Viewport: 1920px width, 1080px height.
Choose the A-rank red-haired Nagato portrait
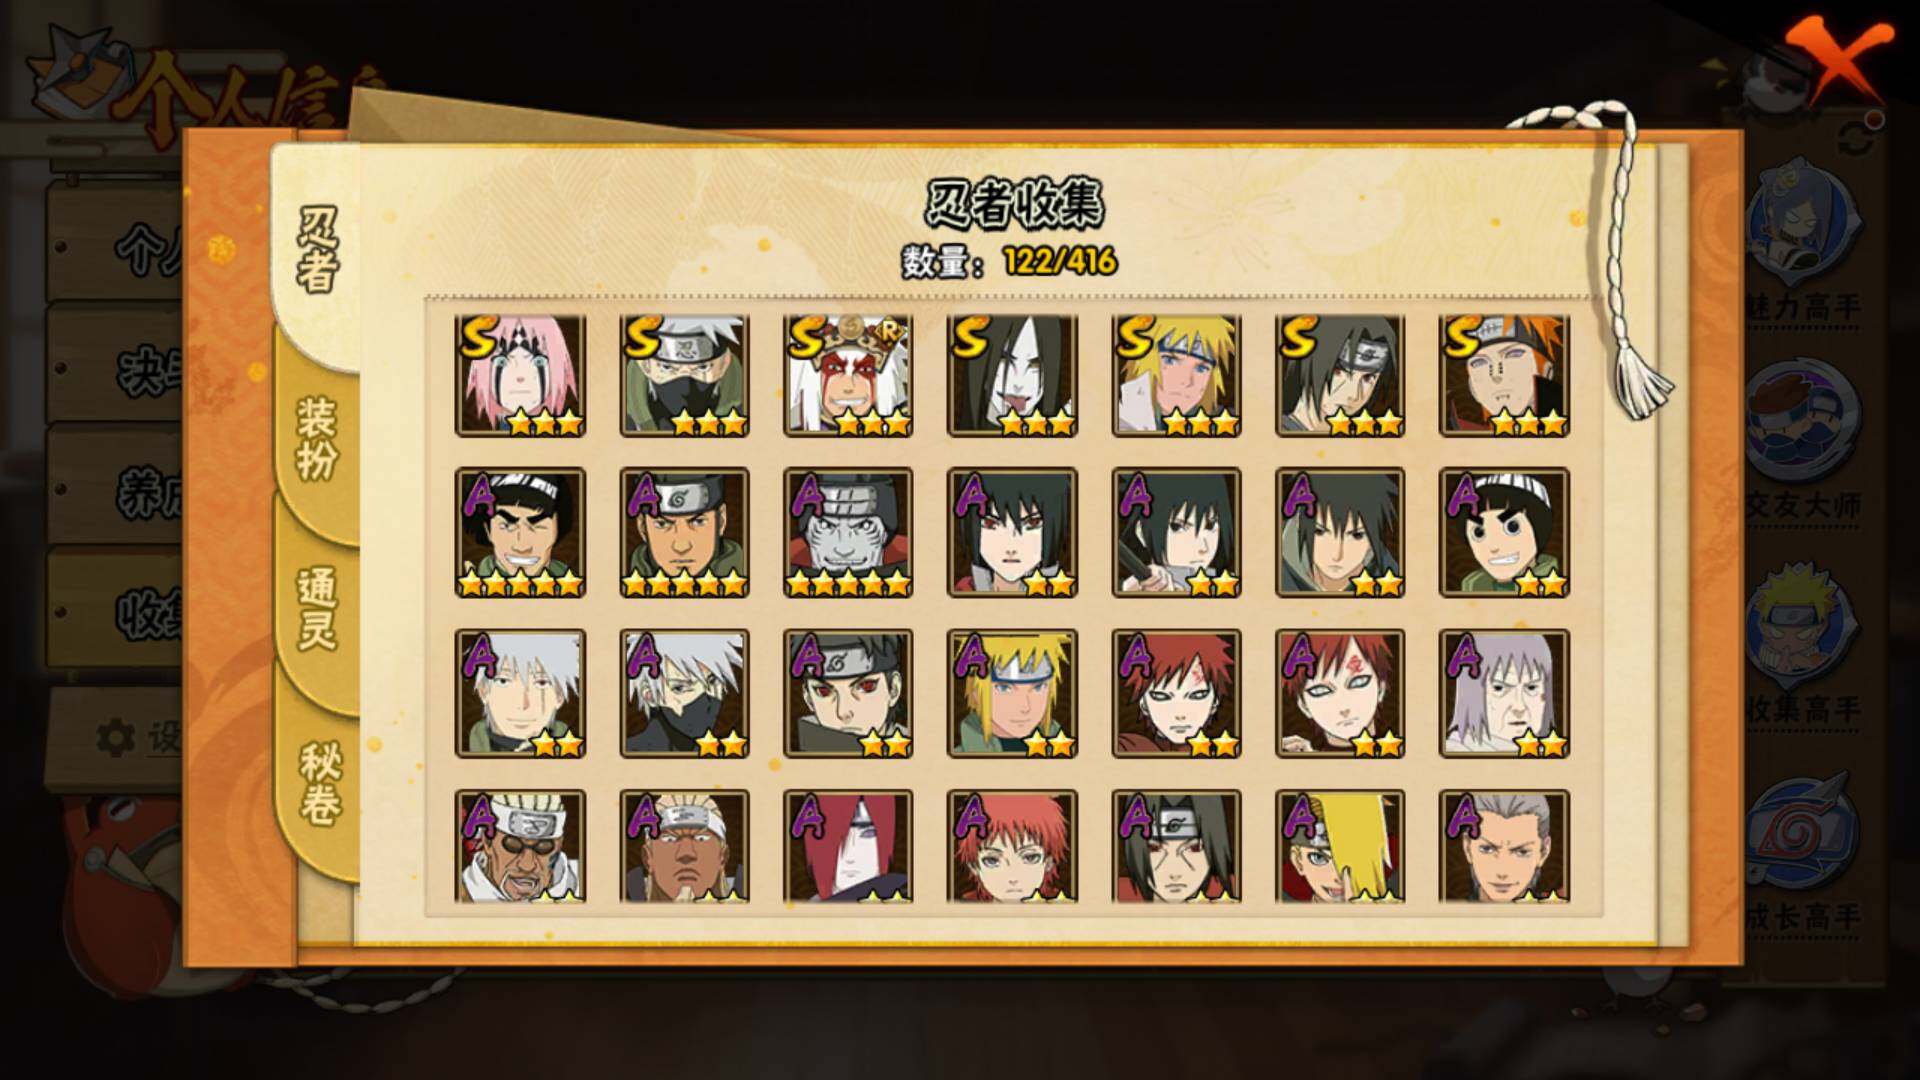(848, 847)
